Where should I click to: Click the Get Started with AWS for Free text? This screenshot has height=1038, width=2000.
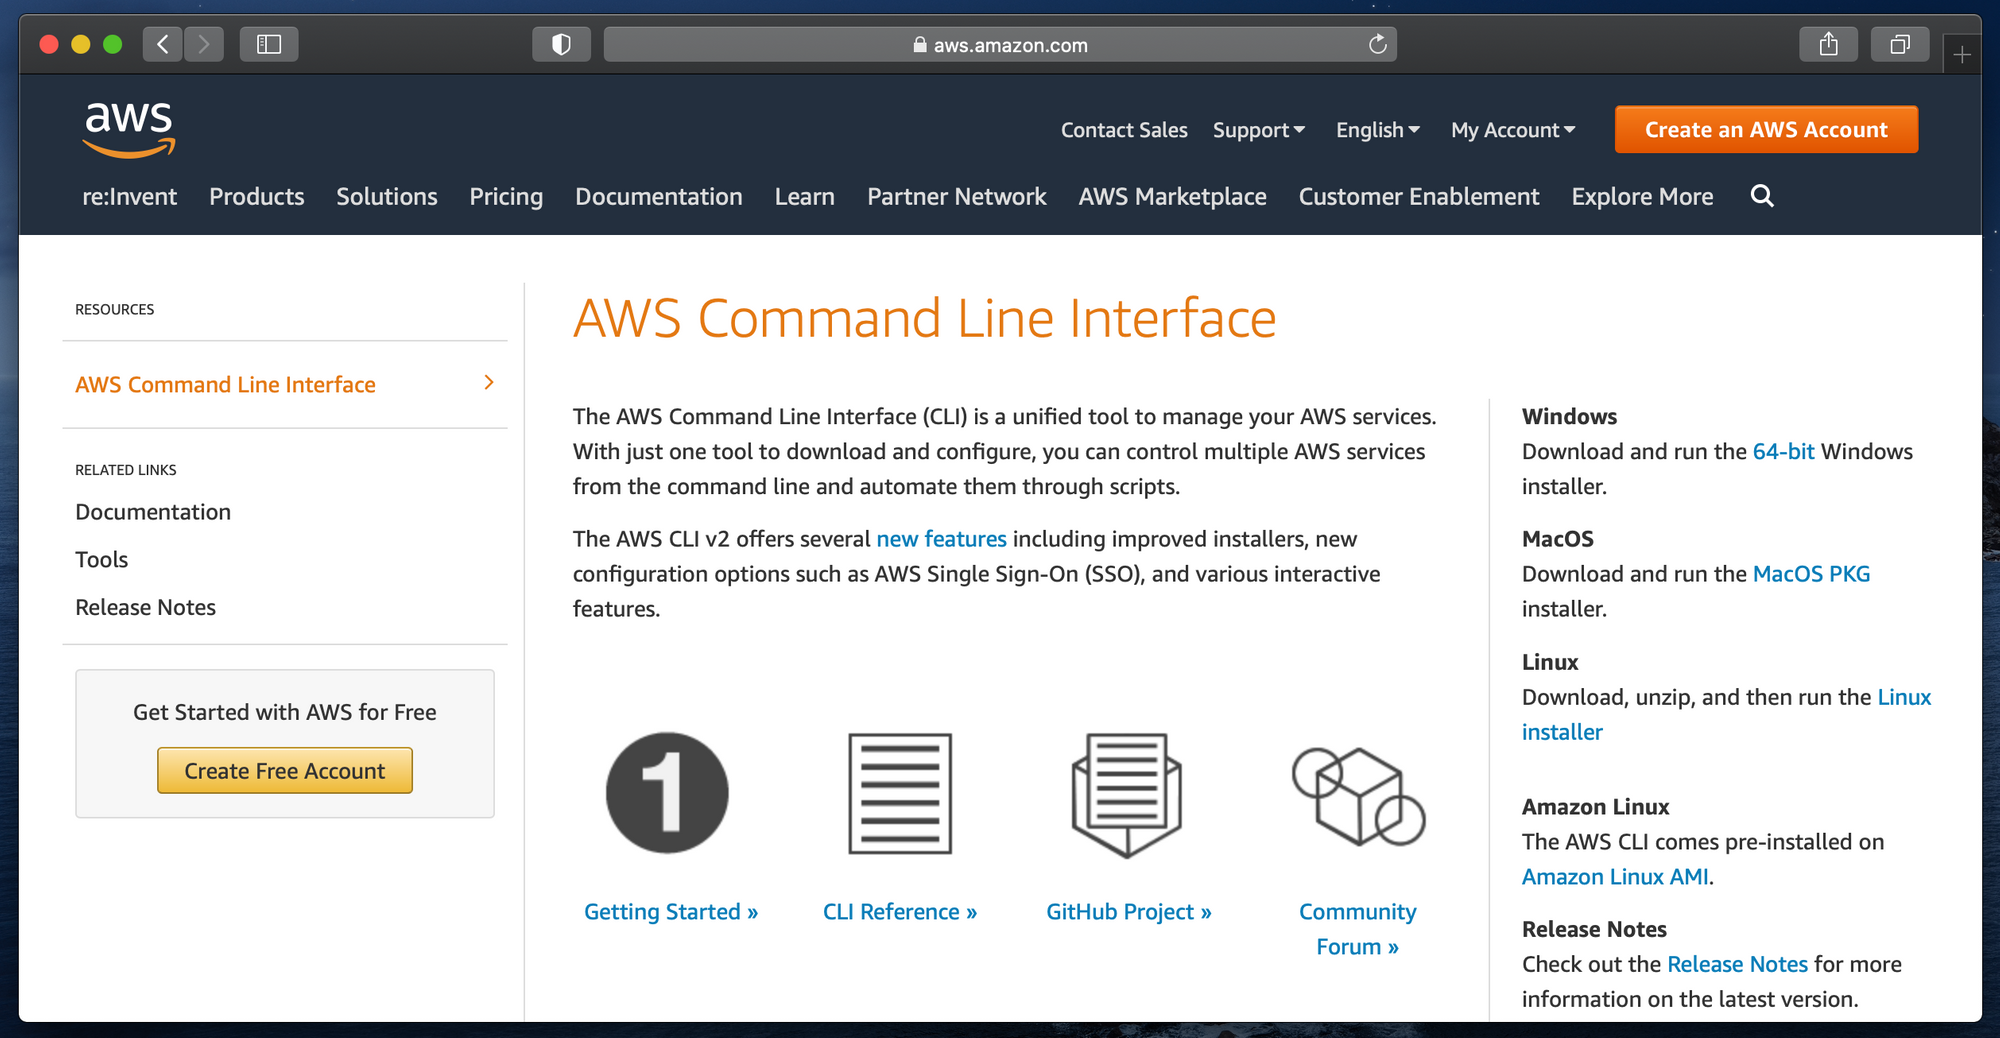tap(285, 712)
